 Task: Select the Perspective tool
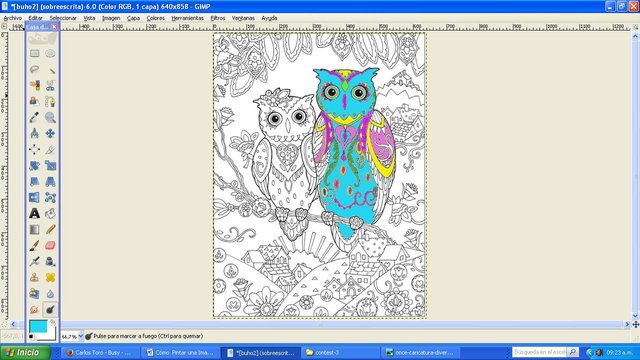click(50, 181)
